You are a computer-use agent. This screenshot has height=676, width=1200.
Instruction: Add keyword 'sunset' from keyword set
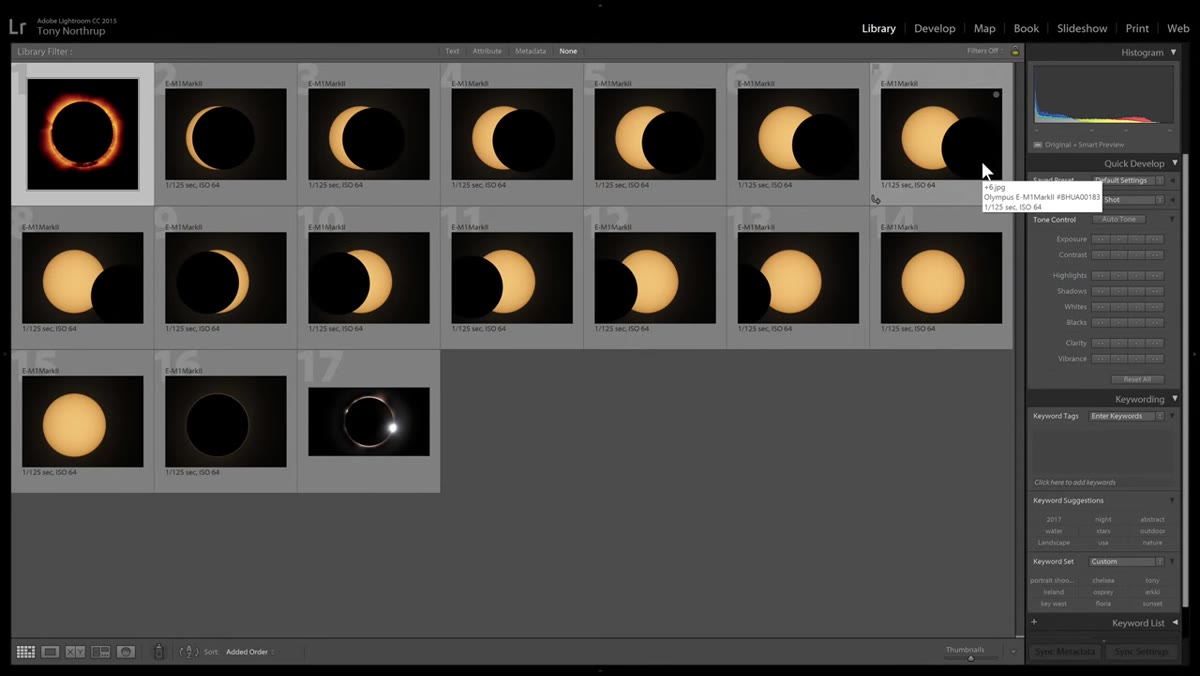click(1152, 604)
